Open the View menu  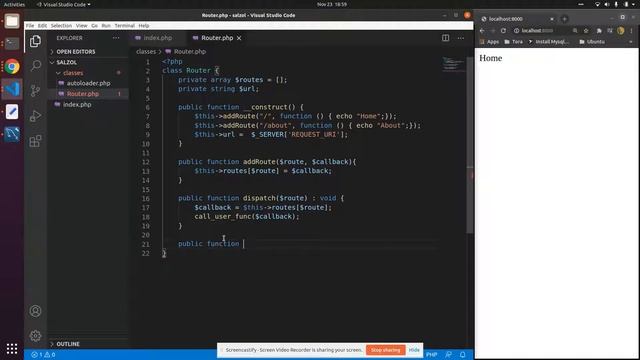tap(82, 25)
